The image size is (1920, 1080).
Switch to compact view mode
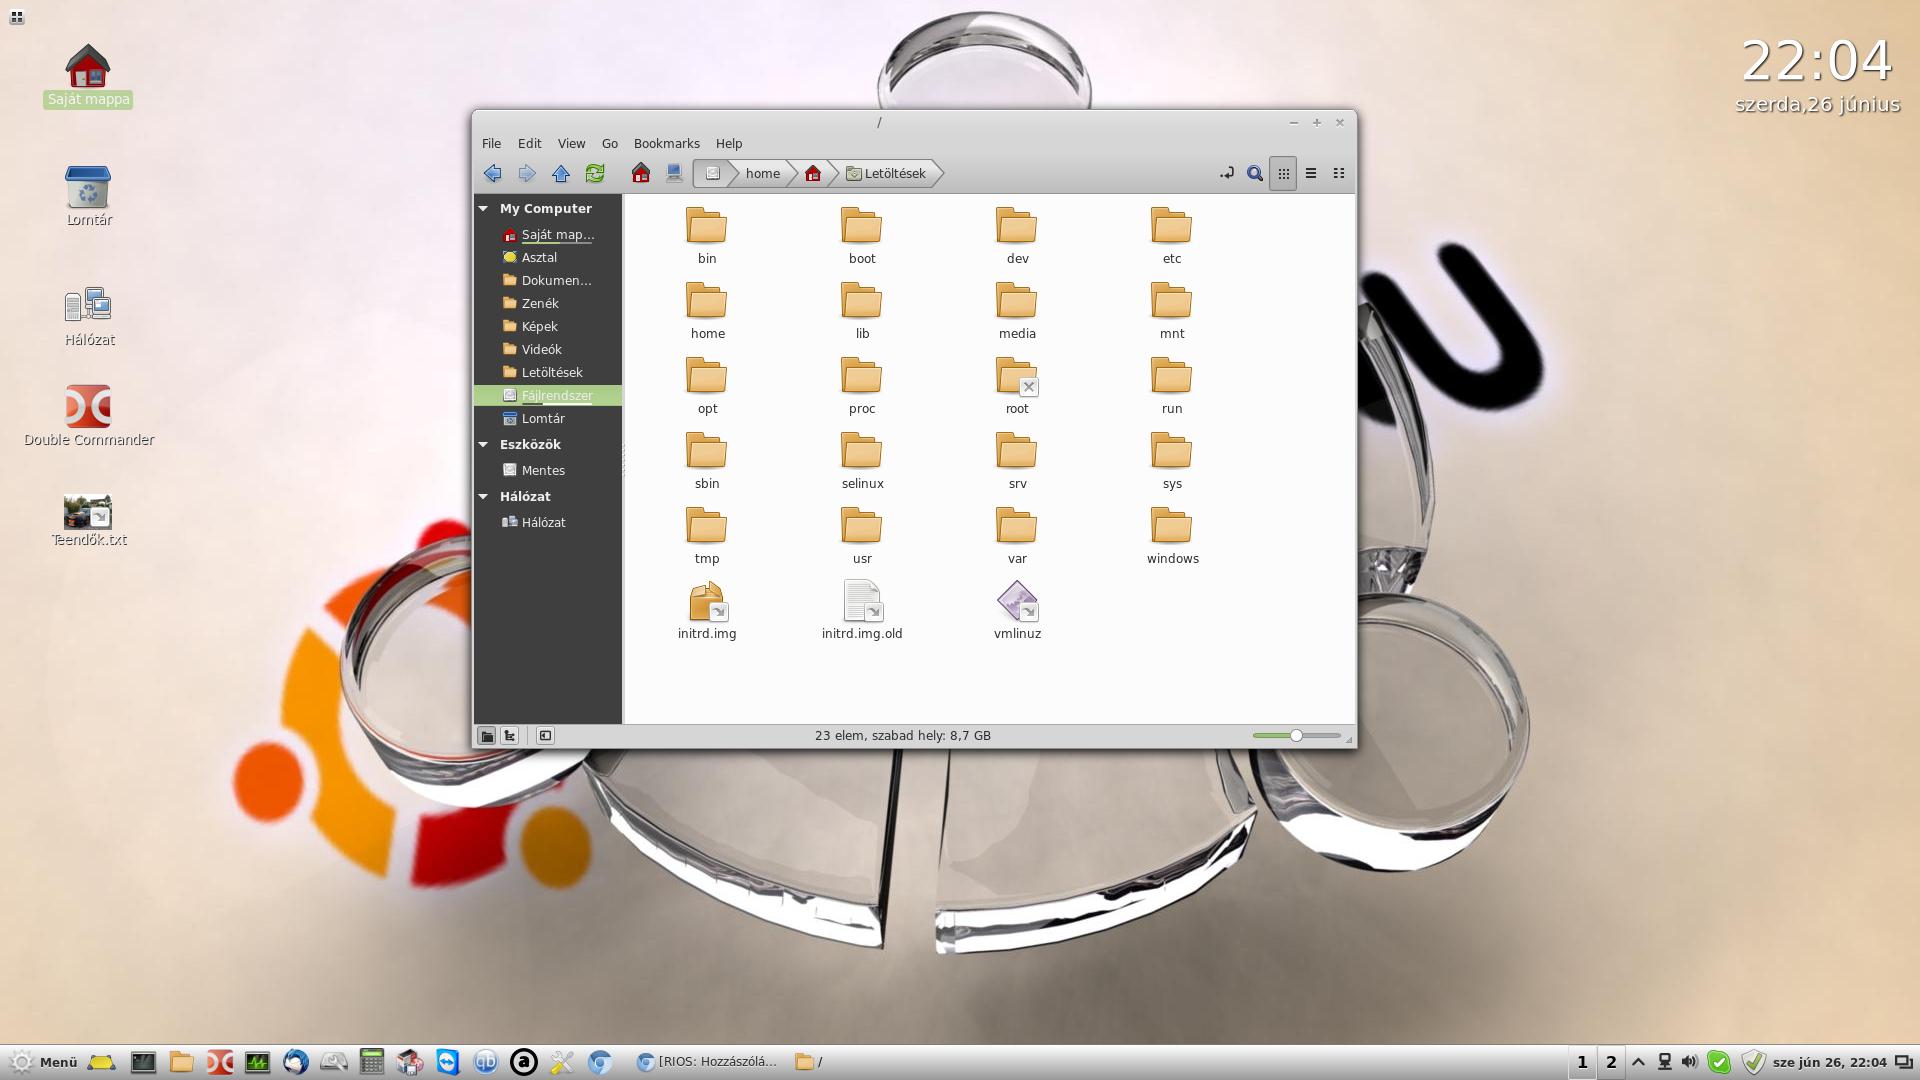point(1339,174)
